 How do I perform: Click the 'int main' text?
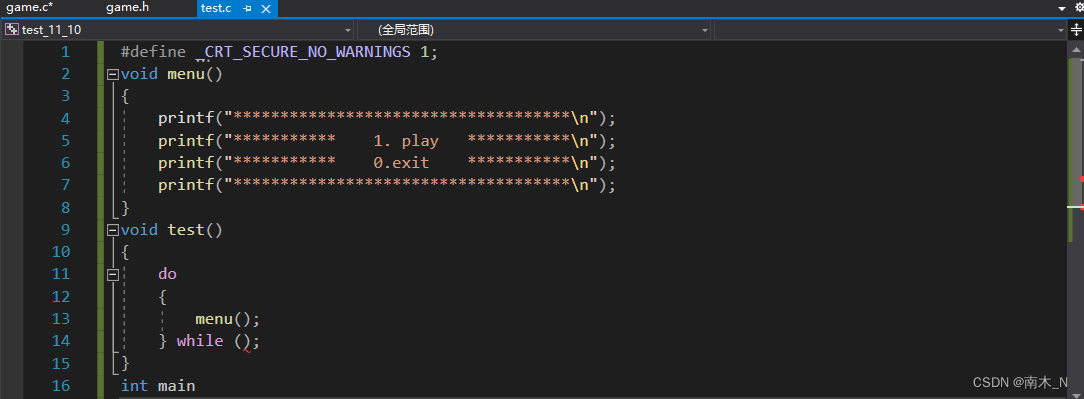(x=158, y=385)
